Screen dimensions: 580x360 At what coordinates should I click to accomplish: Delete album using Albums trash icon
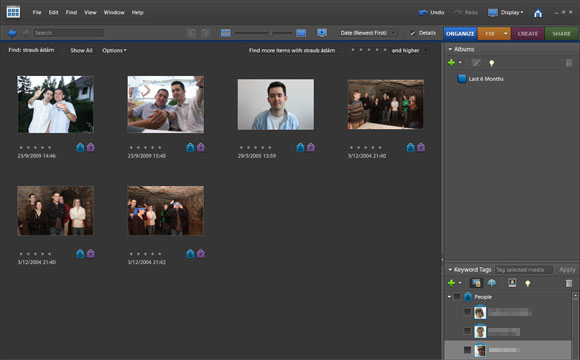pyautogui.click(x=569, y=63)
